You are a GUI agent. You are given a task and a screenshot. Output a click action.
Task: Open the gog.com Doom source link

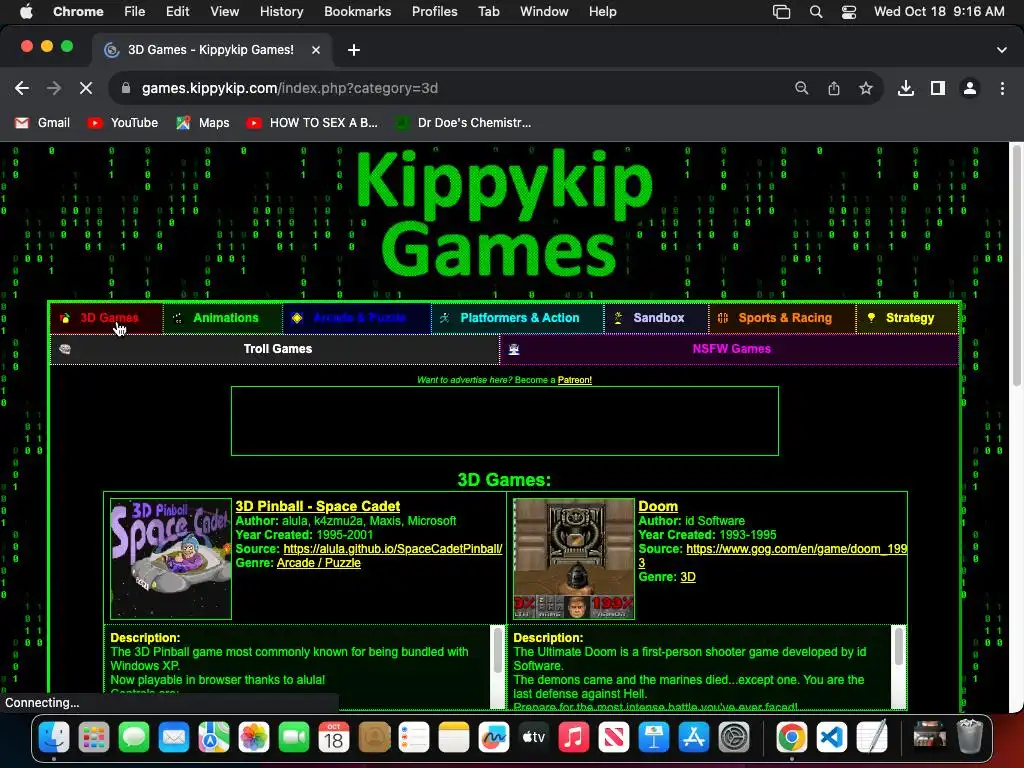click(x=796, y=549)
